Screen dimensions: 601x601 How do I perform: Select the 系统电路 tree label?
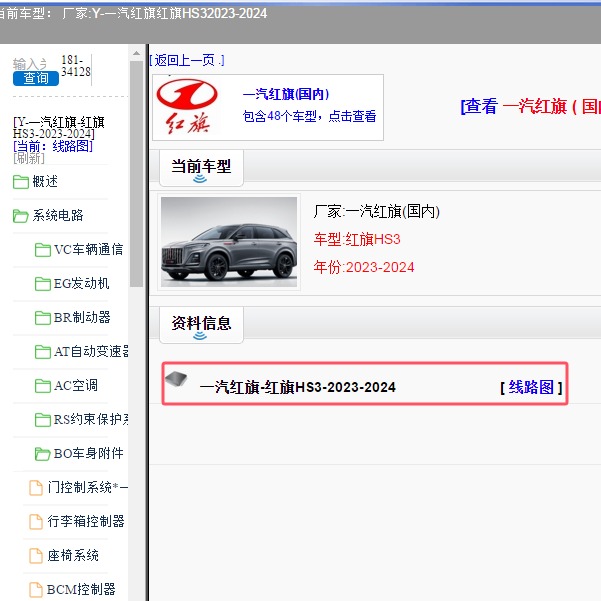(x=58, y=215)
